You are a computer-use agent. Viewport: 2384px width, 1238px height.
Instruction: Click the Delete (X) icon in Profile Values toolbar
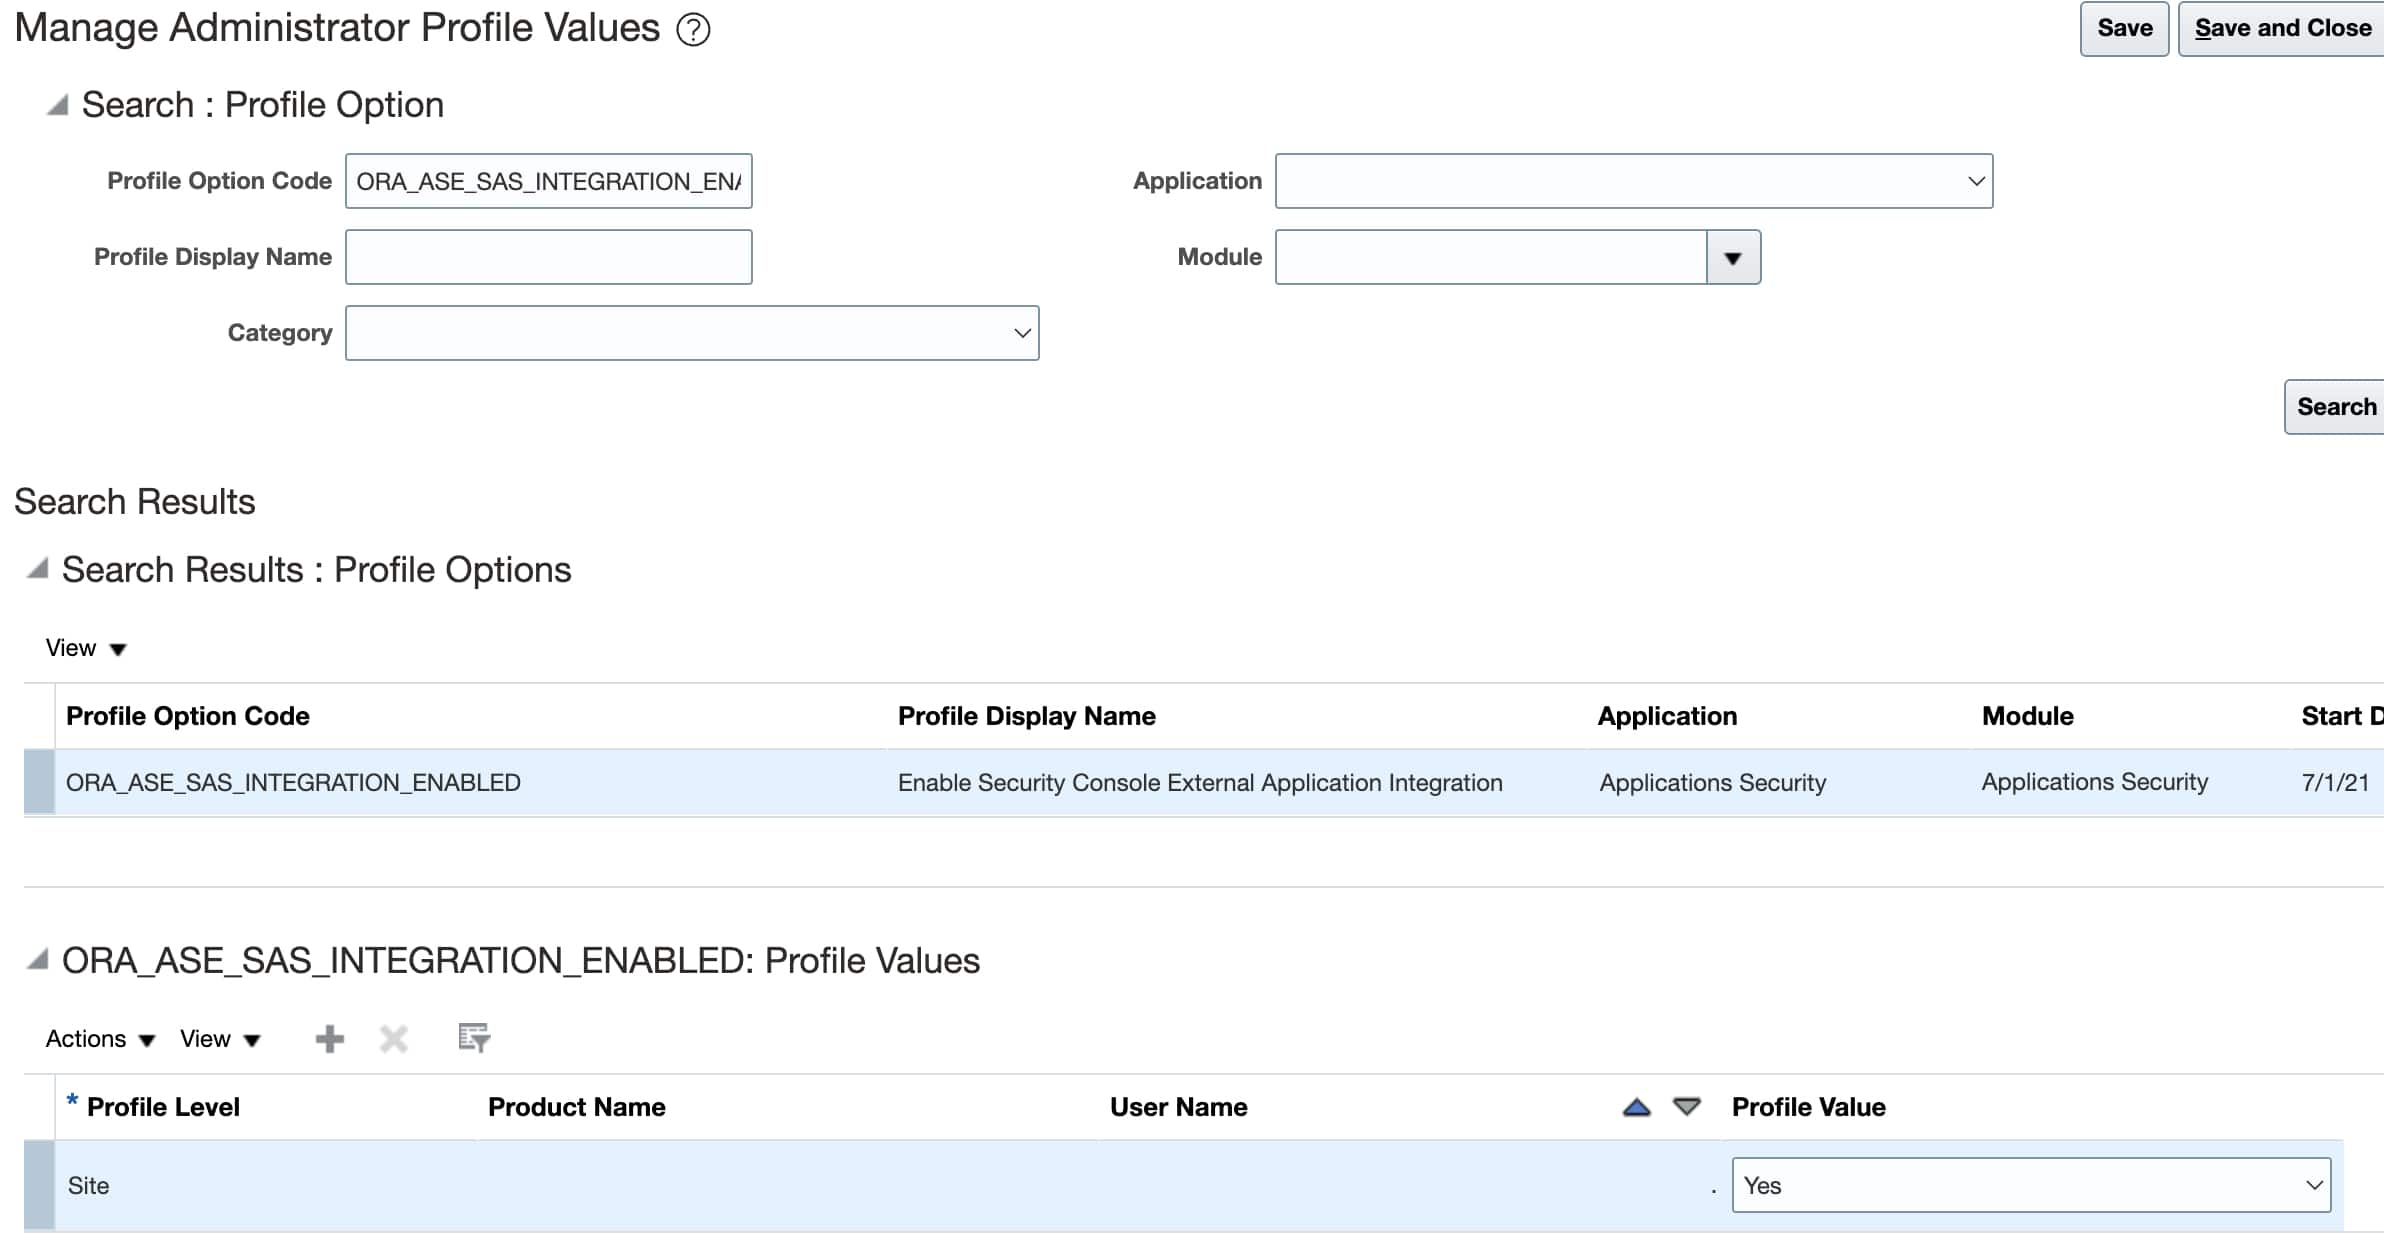[393, 1039]
